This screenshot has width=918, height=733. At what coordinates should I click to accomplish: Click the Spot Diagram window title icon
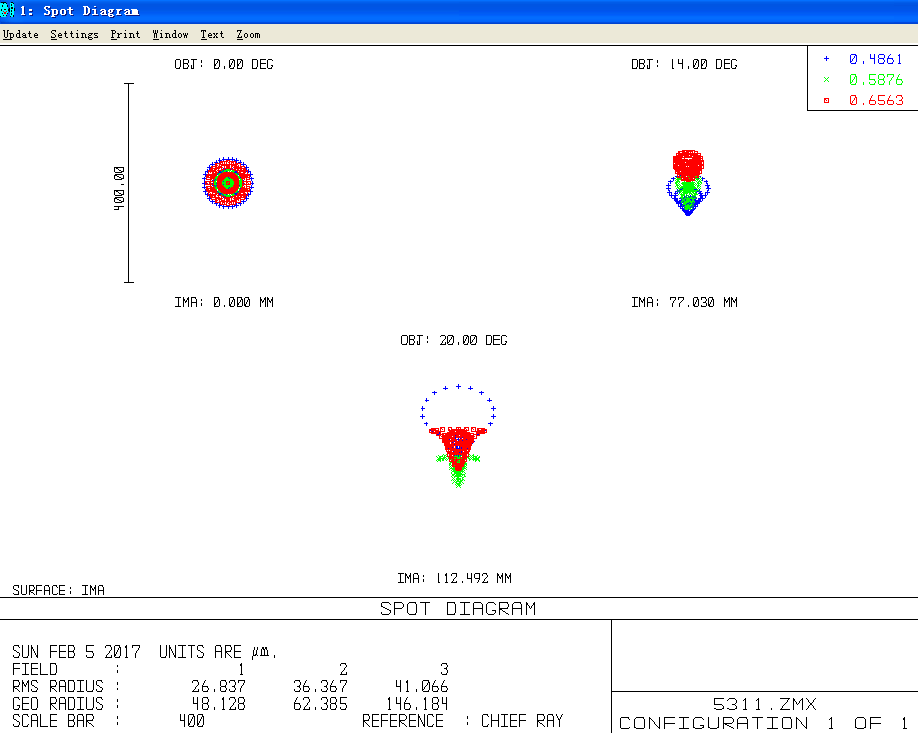[x=8, y=11]
